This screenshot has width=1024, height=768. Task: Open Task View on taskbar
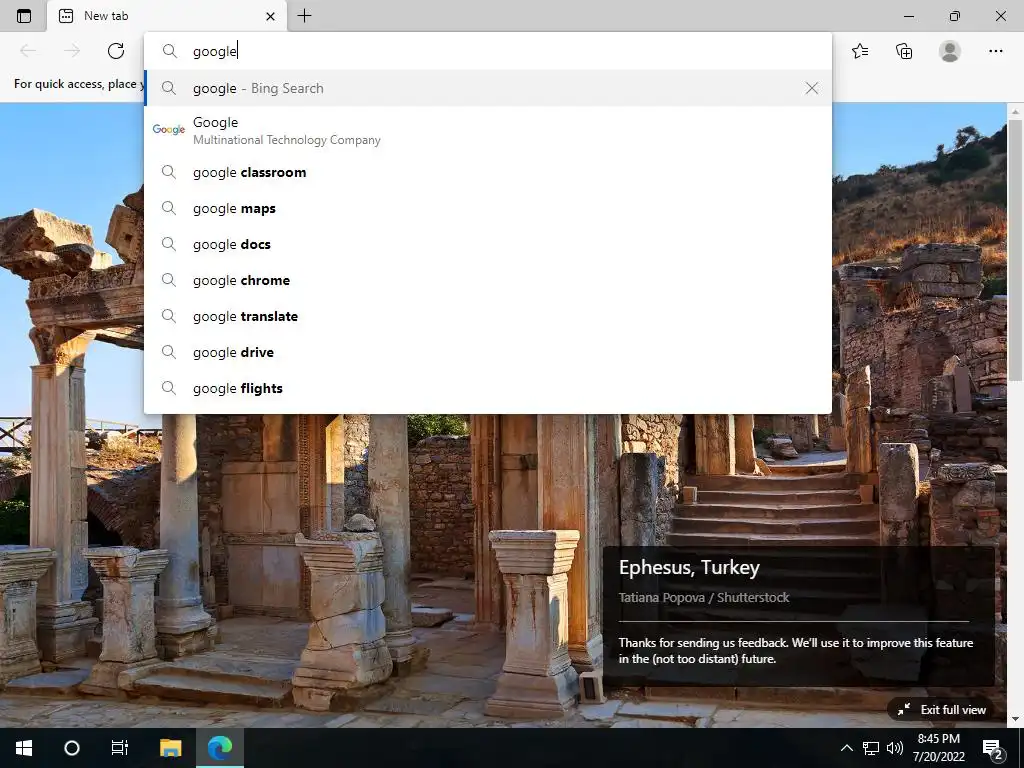[120, 748]
